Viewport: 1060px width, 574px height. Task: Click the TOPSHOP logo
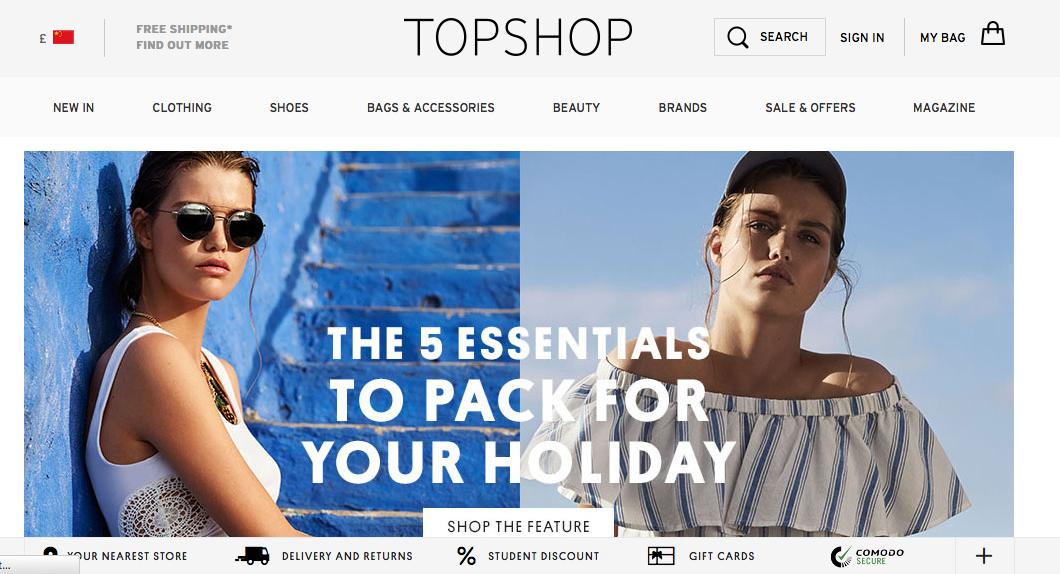click(x=519, y=37)
